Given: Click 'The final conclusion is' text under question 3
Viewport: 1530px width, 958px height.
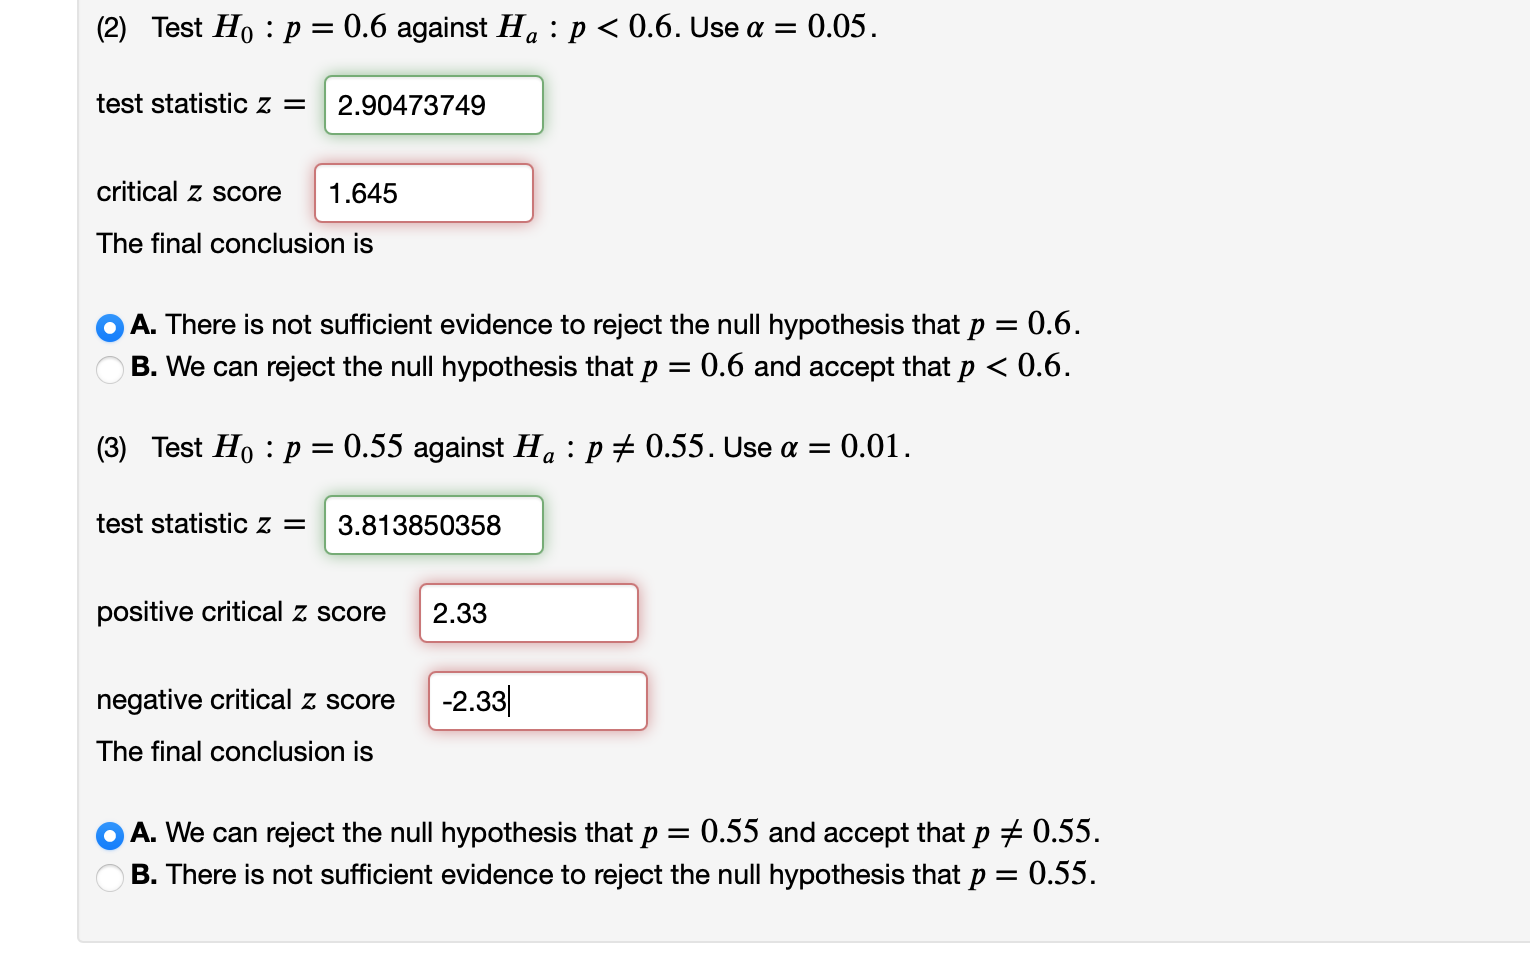Looking at the screenshot, I should coord(234,752).
